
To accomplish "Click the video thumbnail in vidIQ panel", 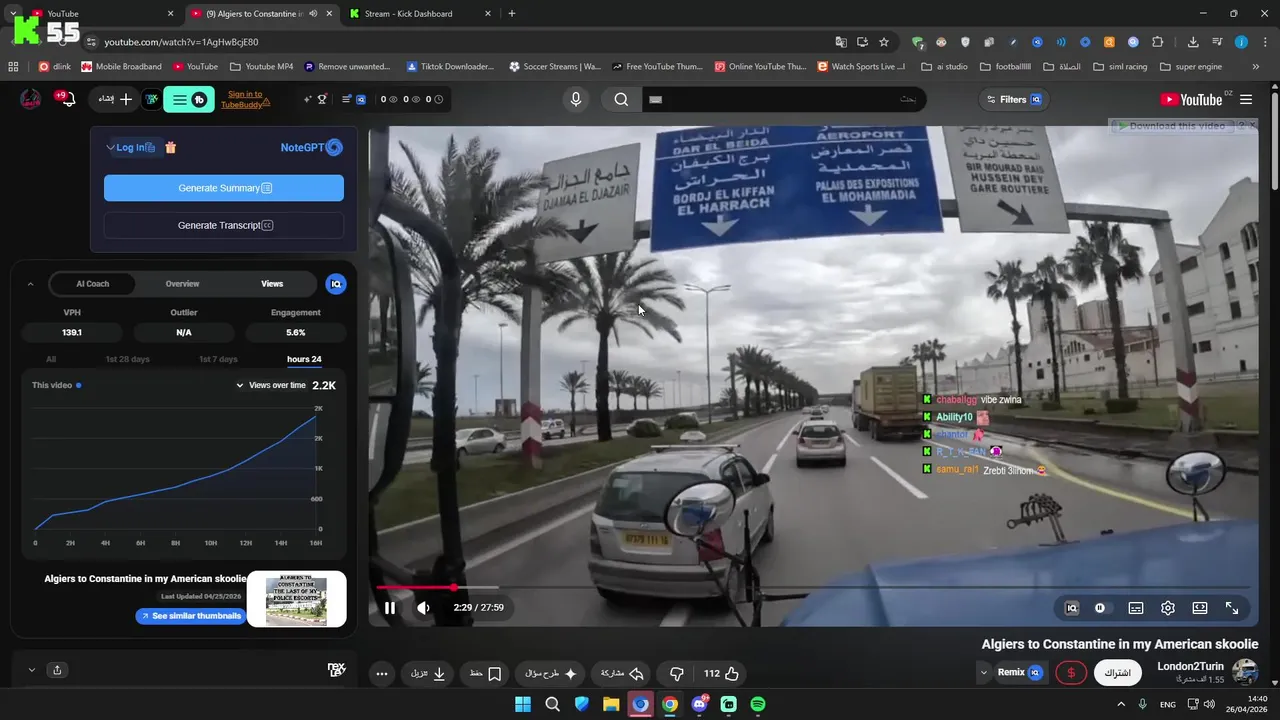I will coord(296,599).
